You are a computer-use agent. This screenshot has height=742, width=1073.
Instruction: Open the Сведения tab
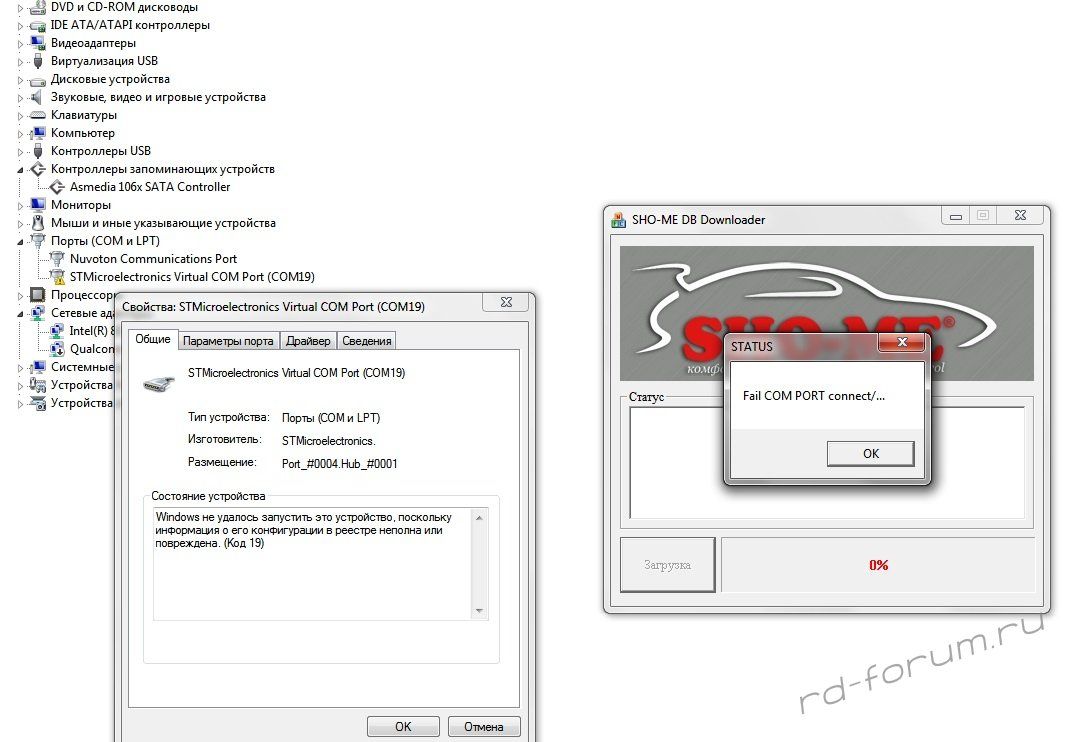point(367,341)
